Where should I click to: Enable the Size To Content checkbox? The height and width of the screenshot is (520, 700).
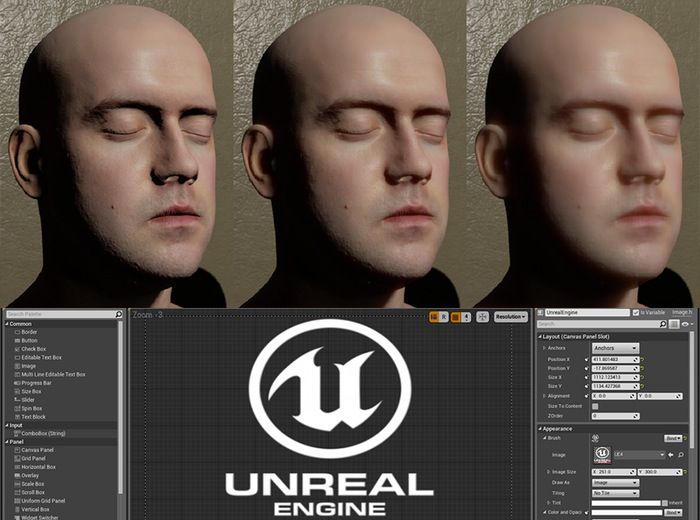[x=596, y=405]
